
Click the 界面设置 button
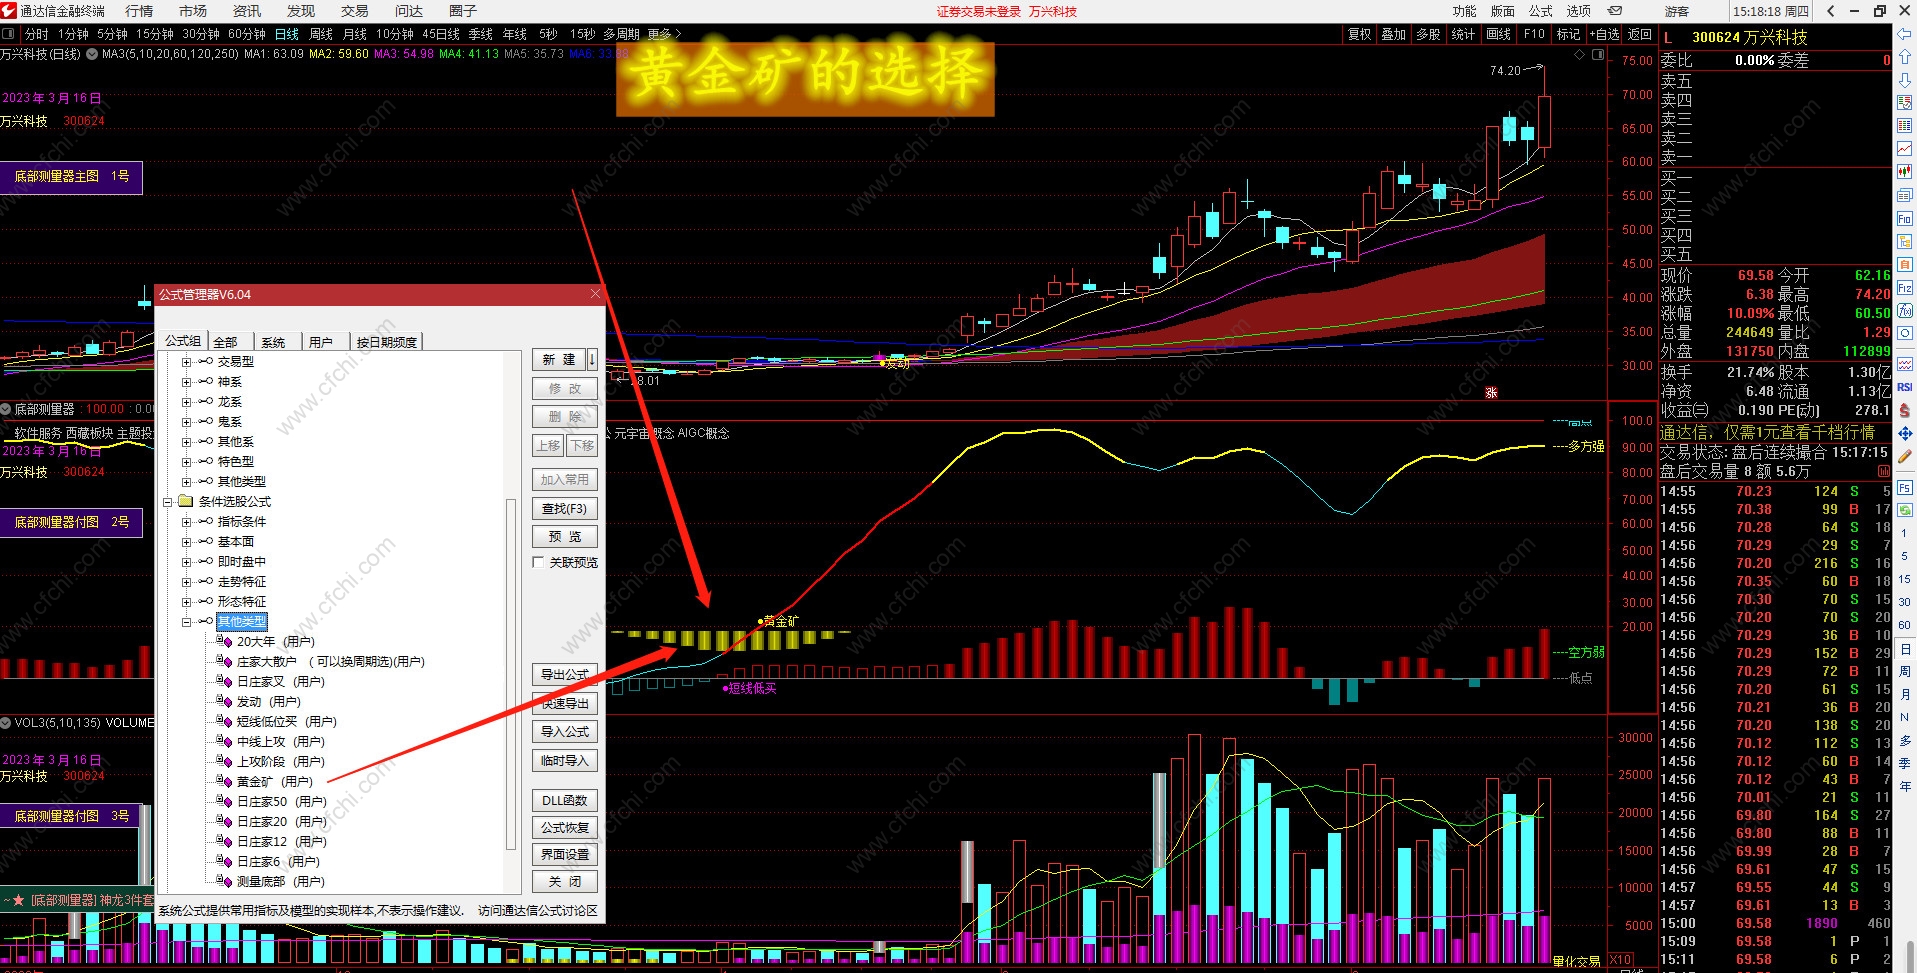click(x=565, y=855)
